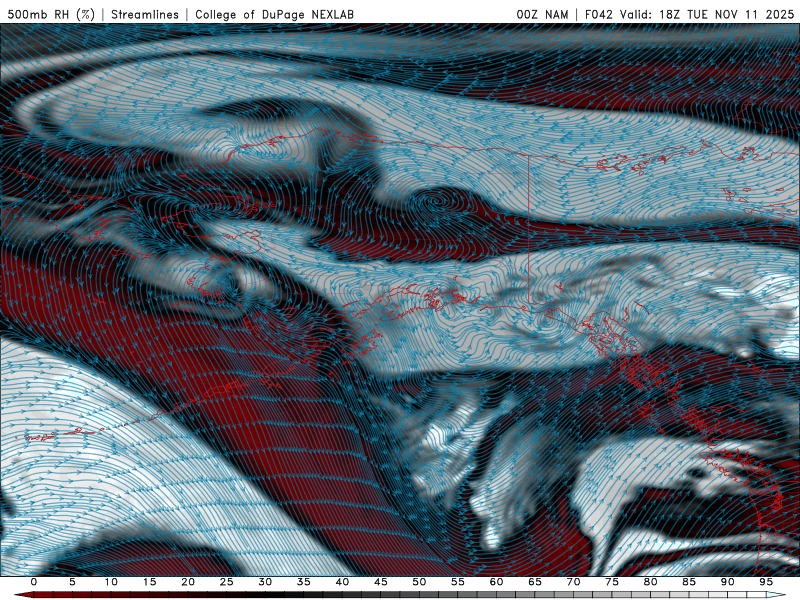Click the "F042" forecast hour text
This screenshot has height=600, width=800.
point(599,15)
